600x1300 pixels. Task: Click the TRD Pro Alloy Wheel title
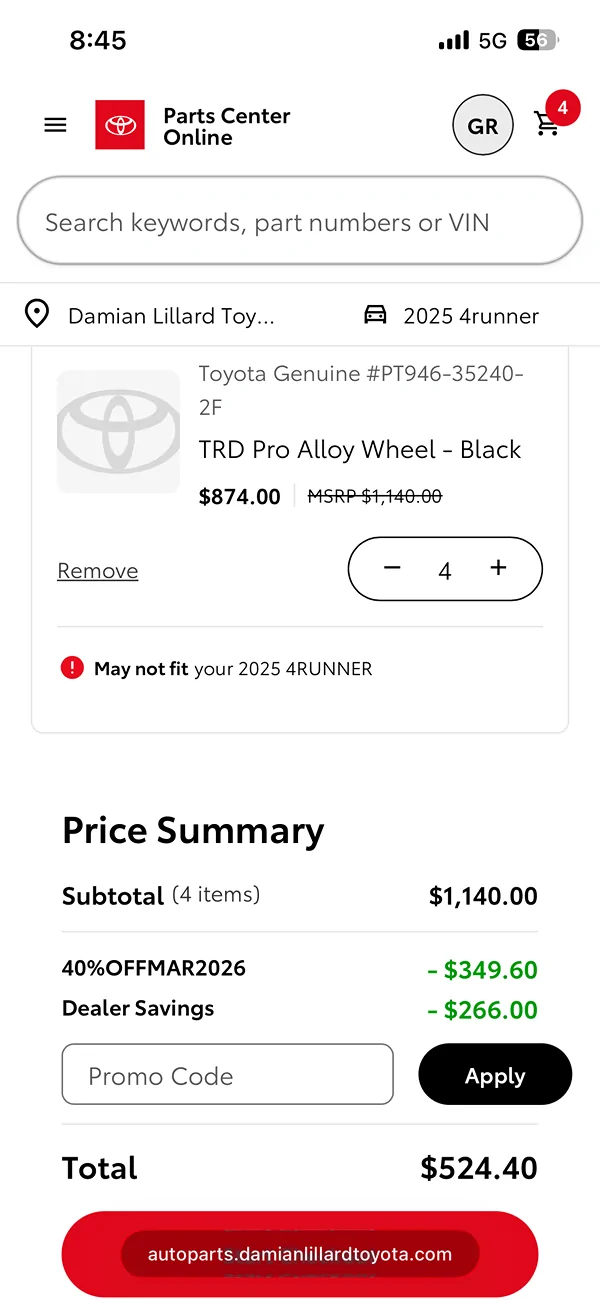tap(360, 449)
